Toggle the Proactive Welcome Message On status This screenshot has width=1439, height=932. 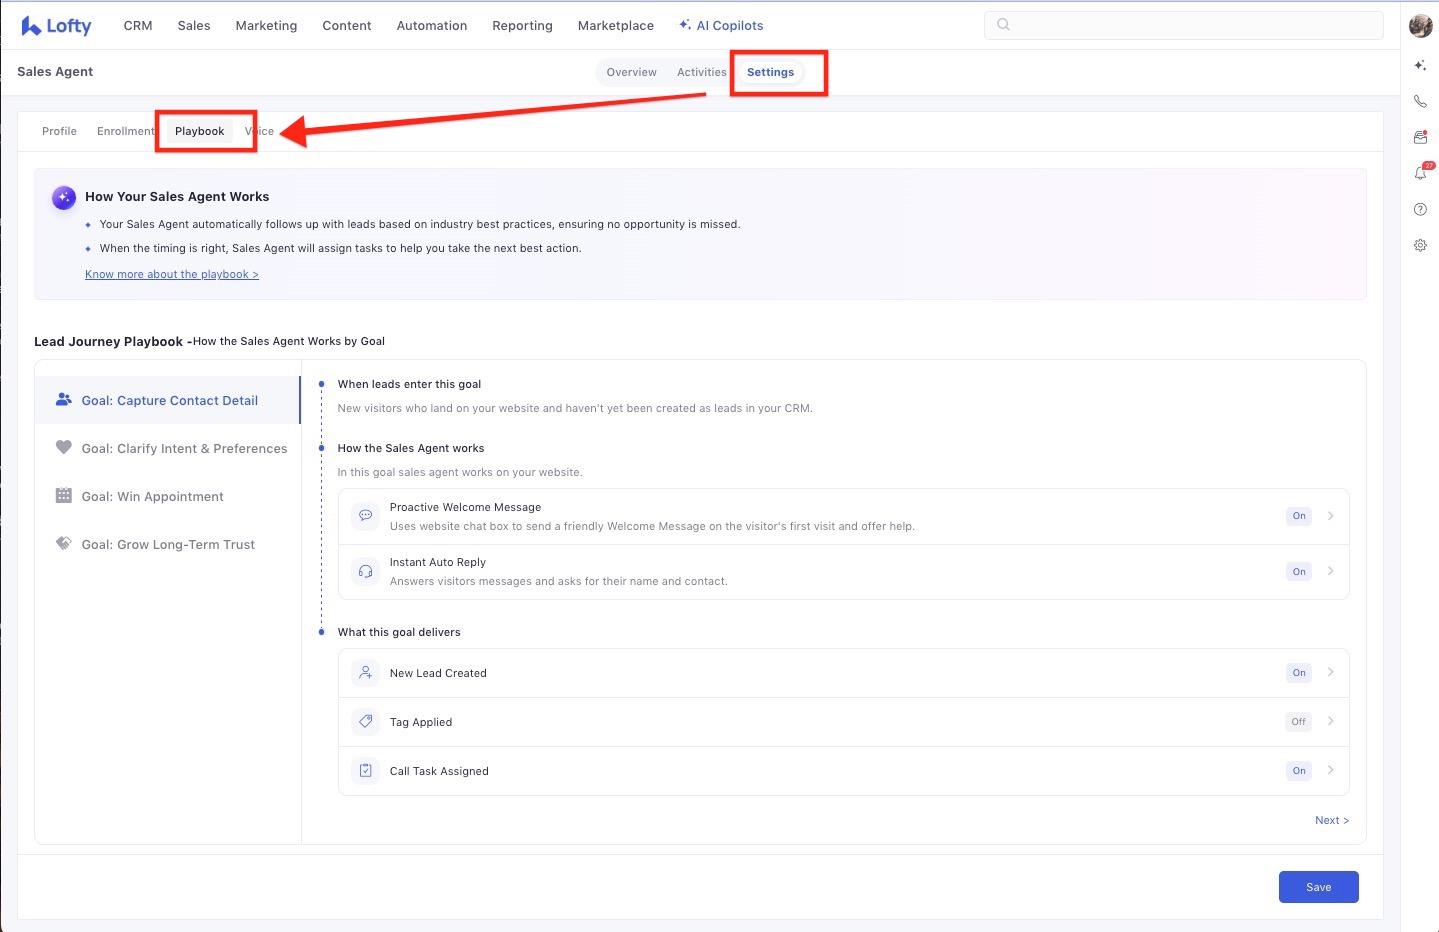[1298, 516]
